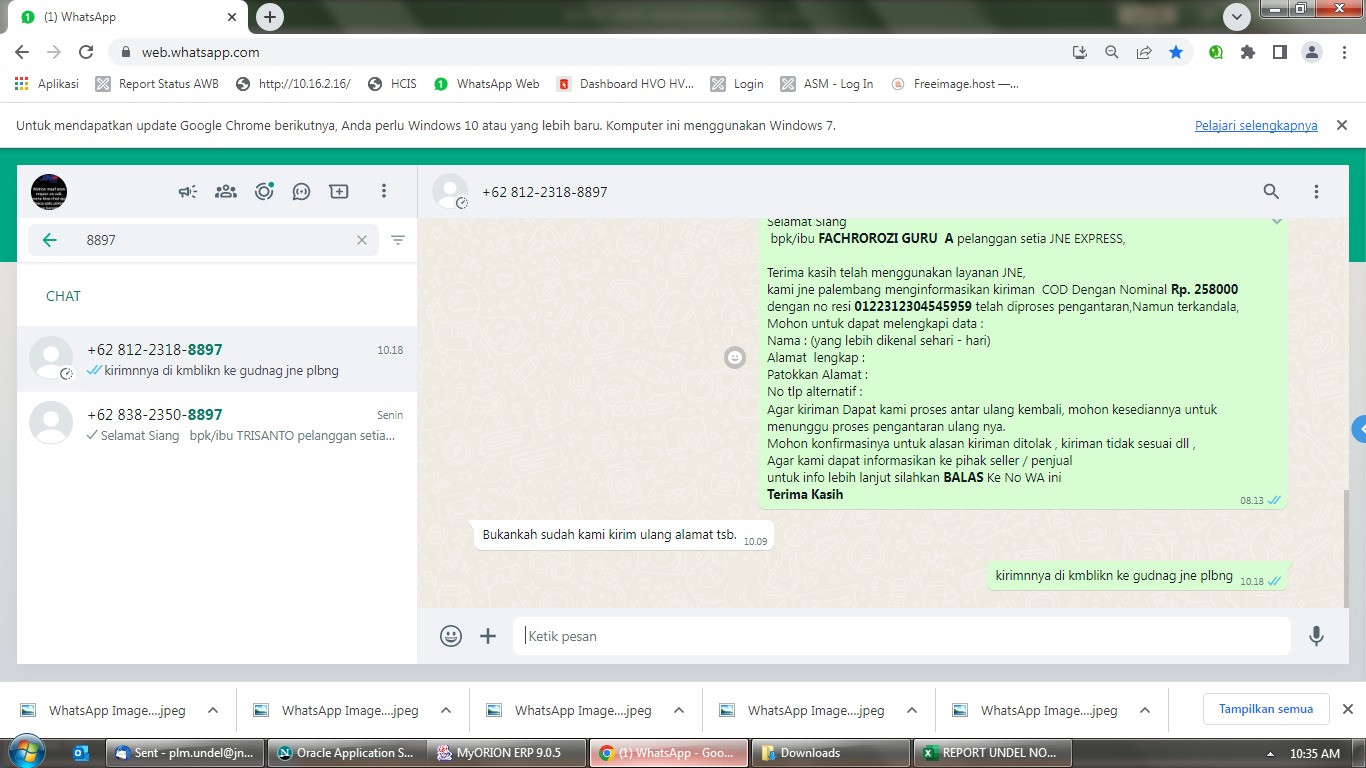
Task: Click chat list heading CHAT
Action: point(63,296)
